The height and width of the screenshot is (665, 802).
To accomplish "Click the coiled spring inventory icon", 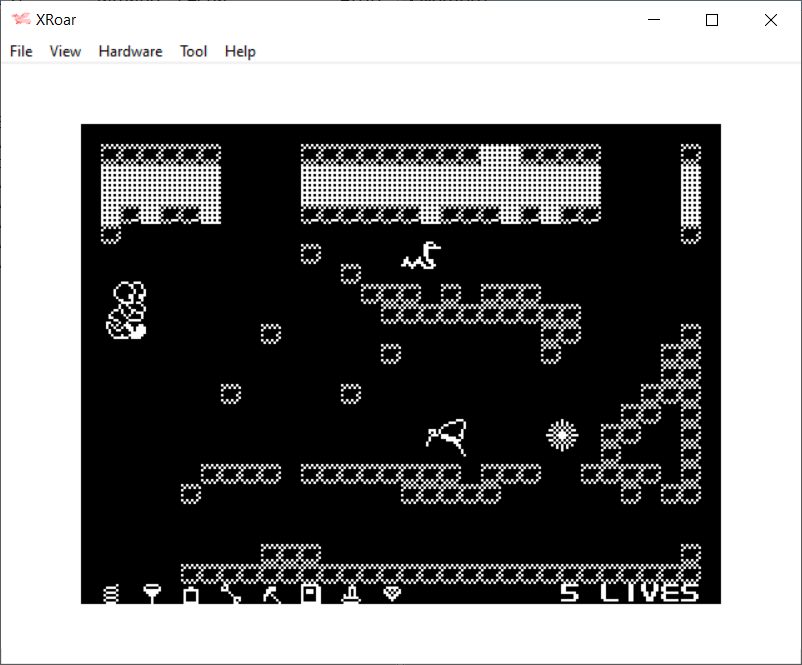I will click(x=111, y=594).
